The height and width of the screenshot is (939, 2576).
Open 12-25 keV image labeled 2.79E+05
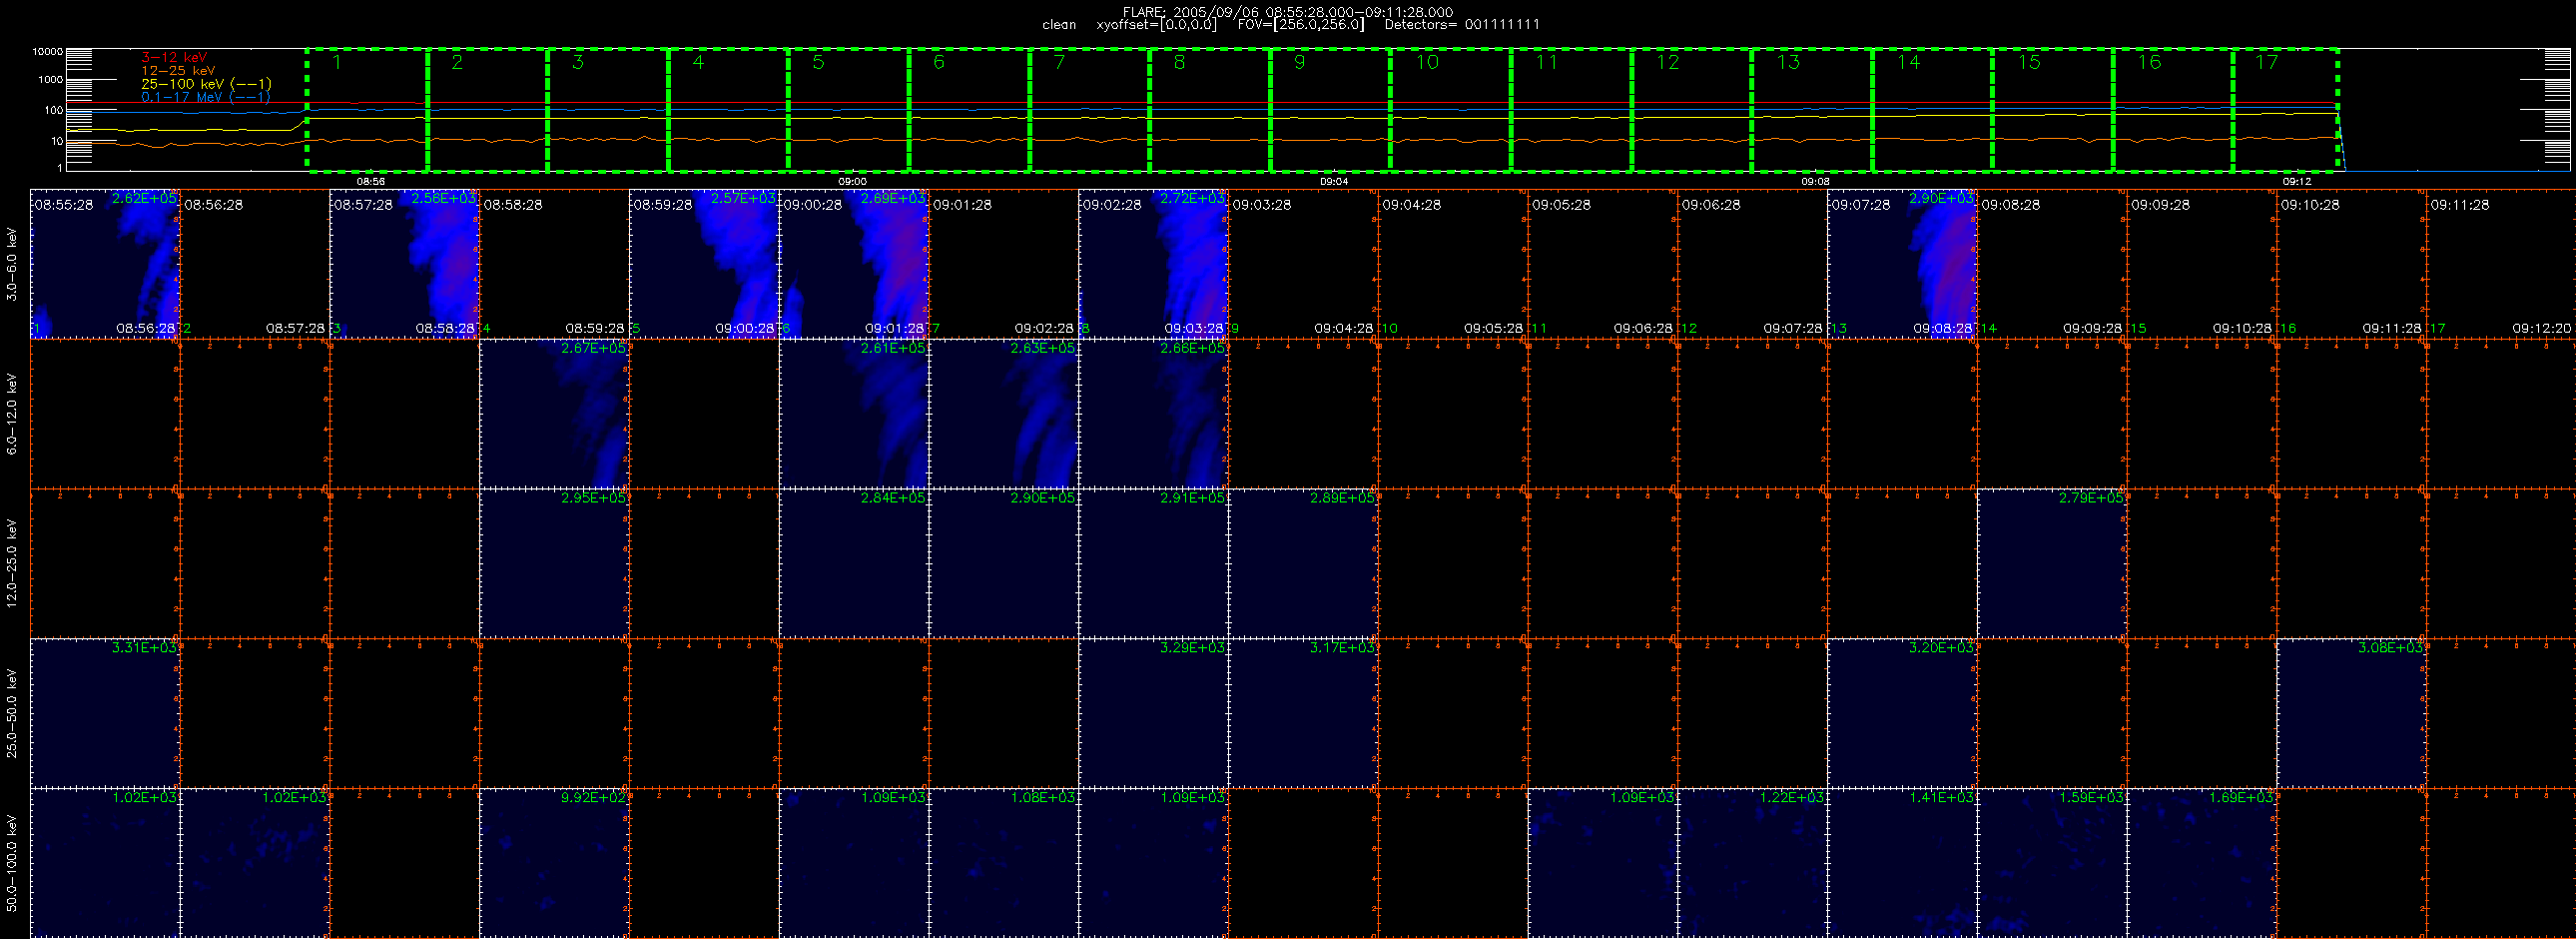click(x=2052, y=563)
